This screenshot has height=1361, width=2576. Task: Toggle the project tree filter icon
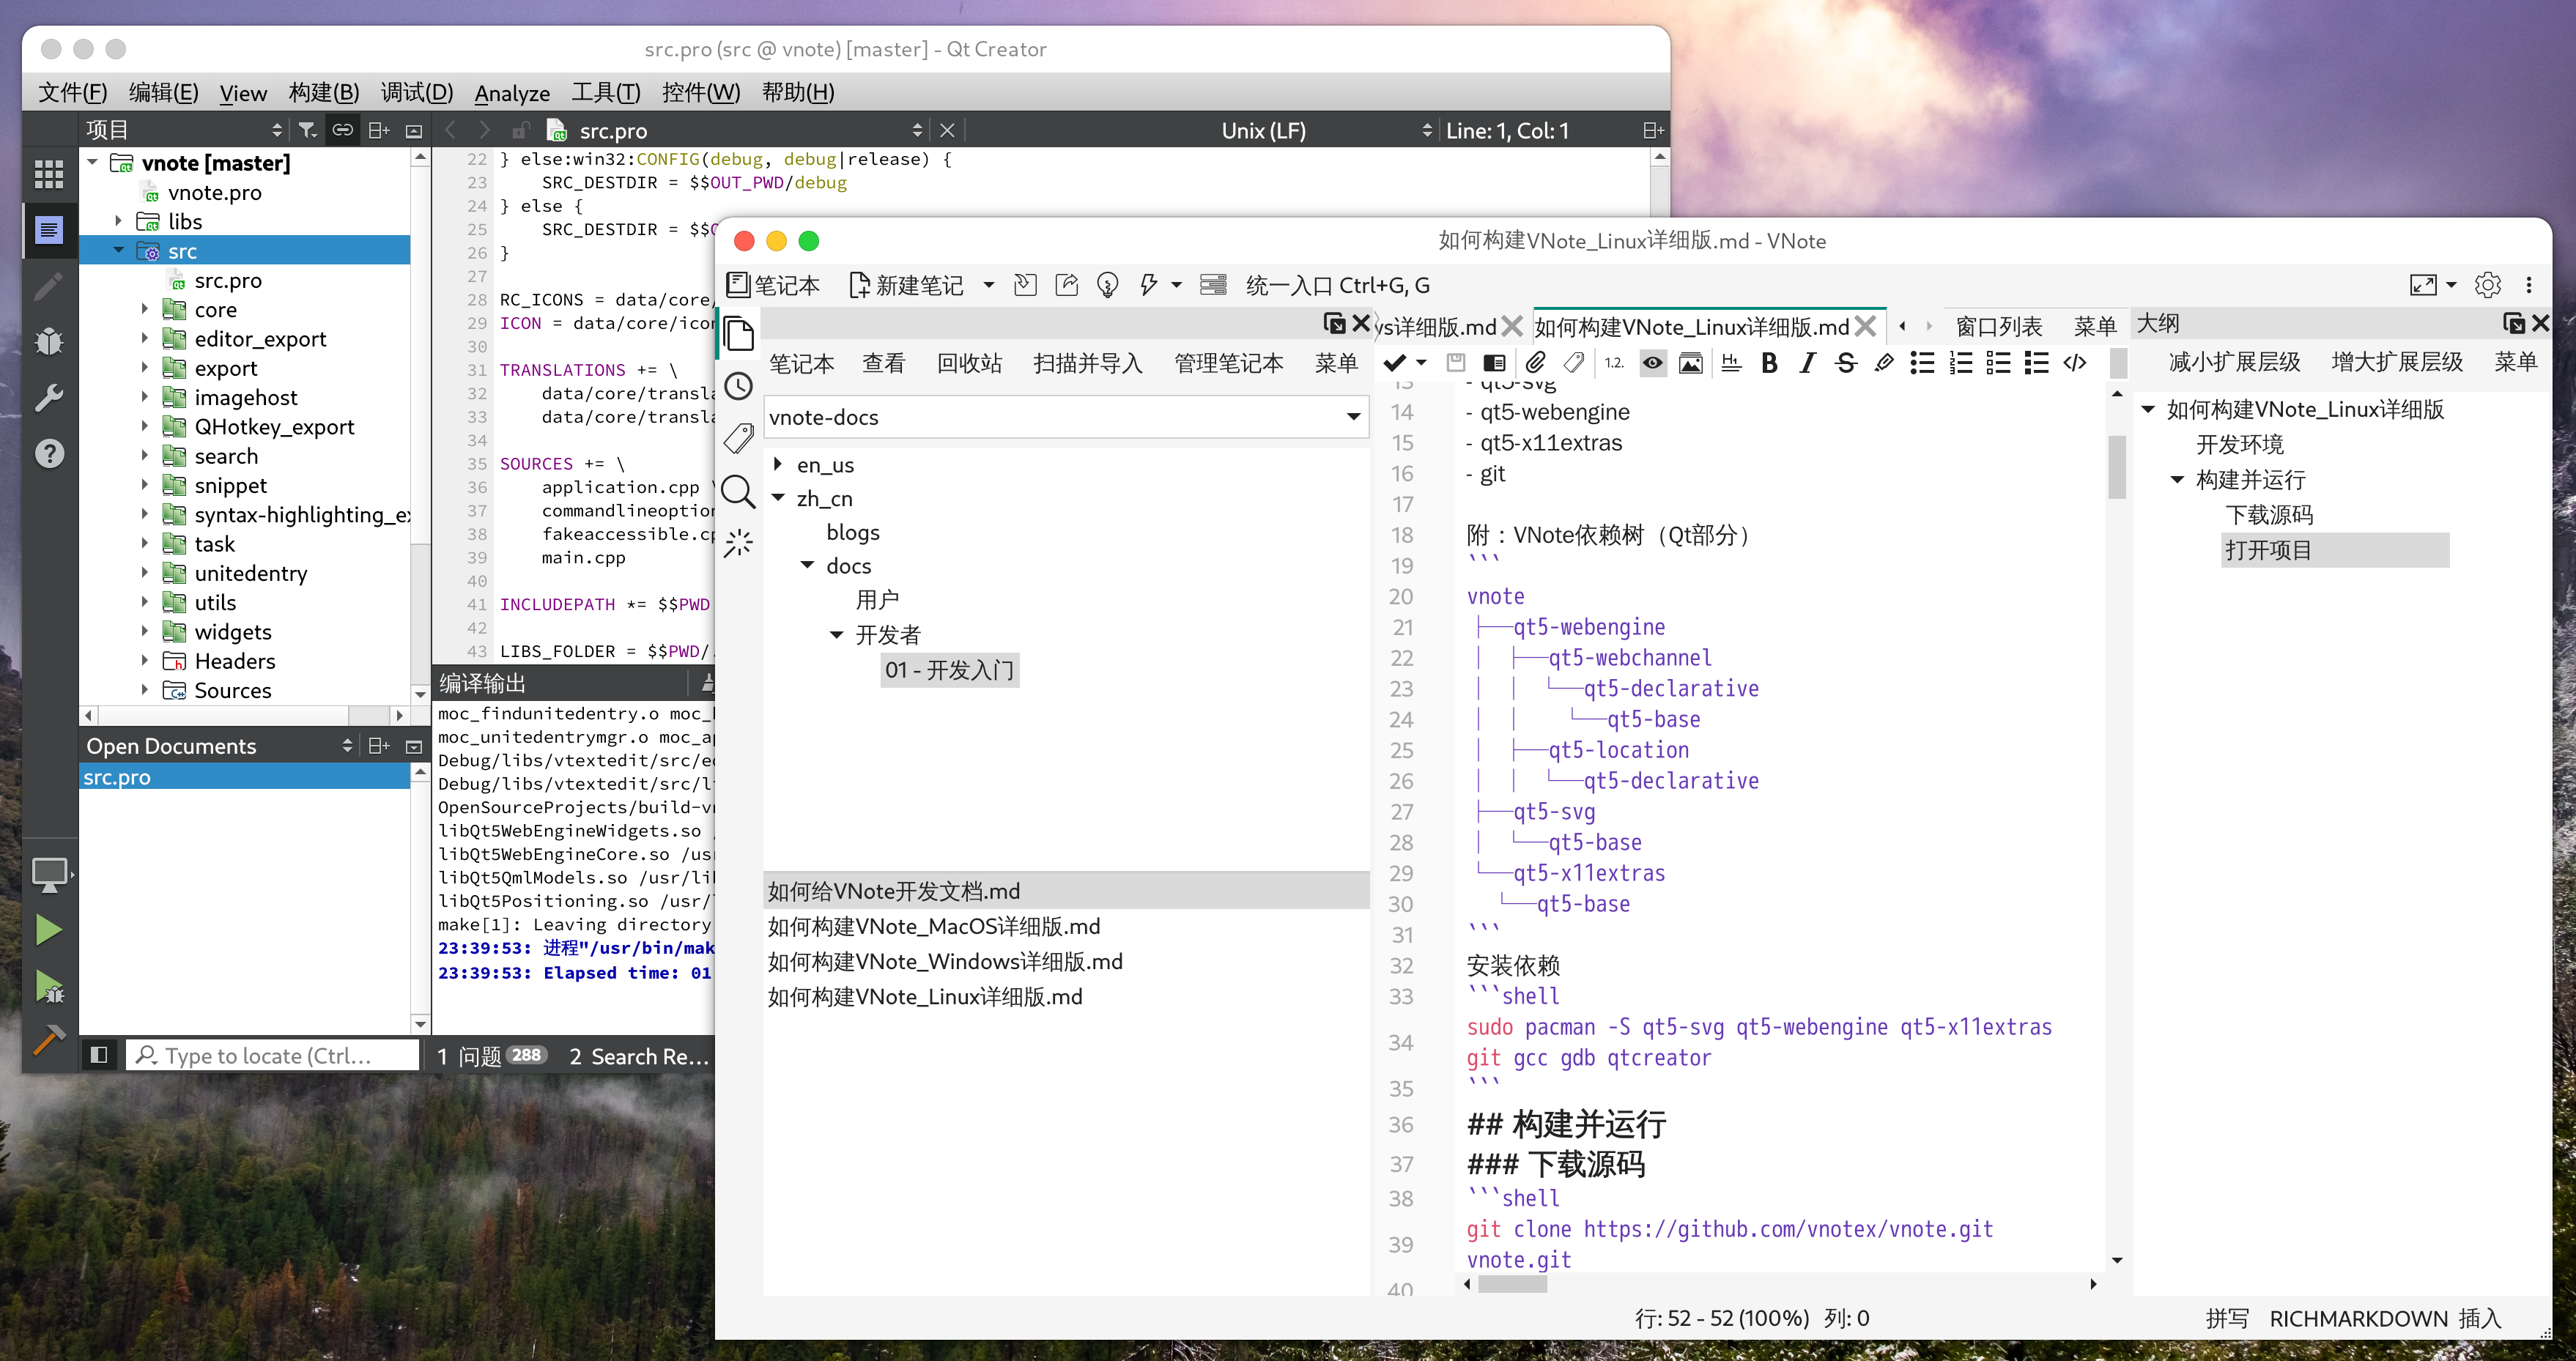pos(308,130)
